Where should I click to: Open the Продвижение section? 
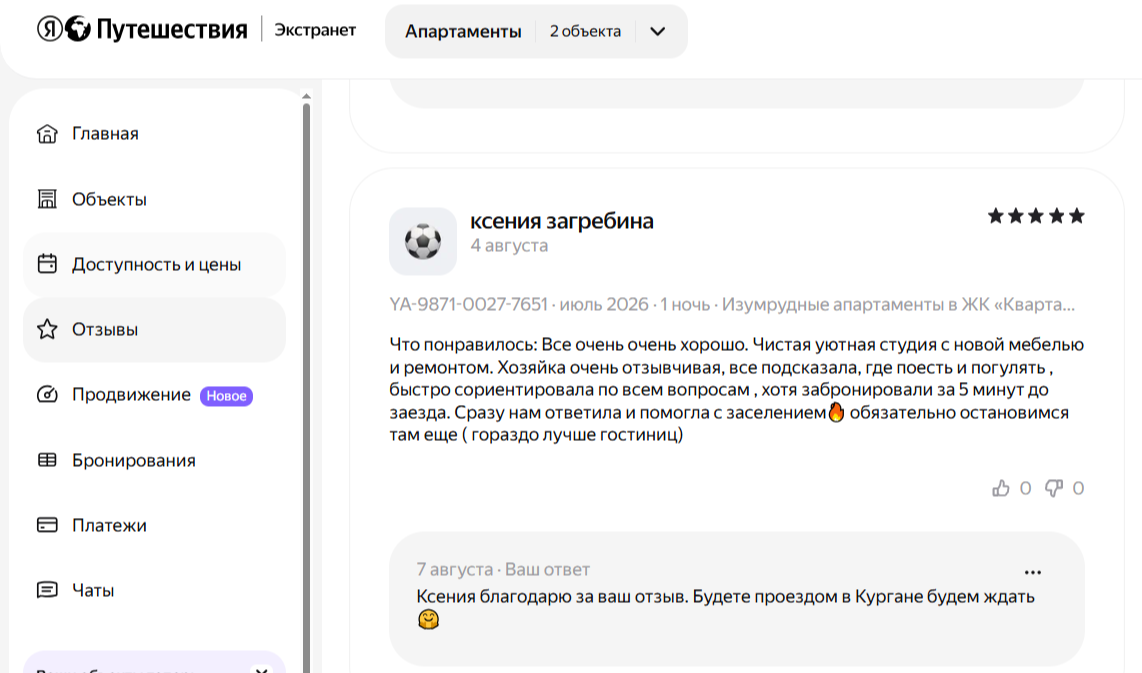[x=154, y=395]
